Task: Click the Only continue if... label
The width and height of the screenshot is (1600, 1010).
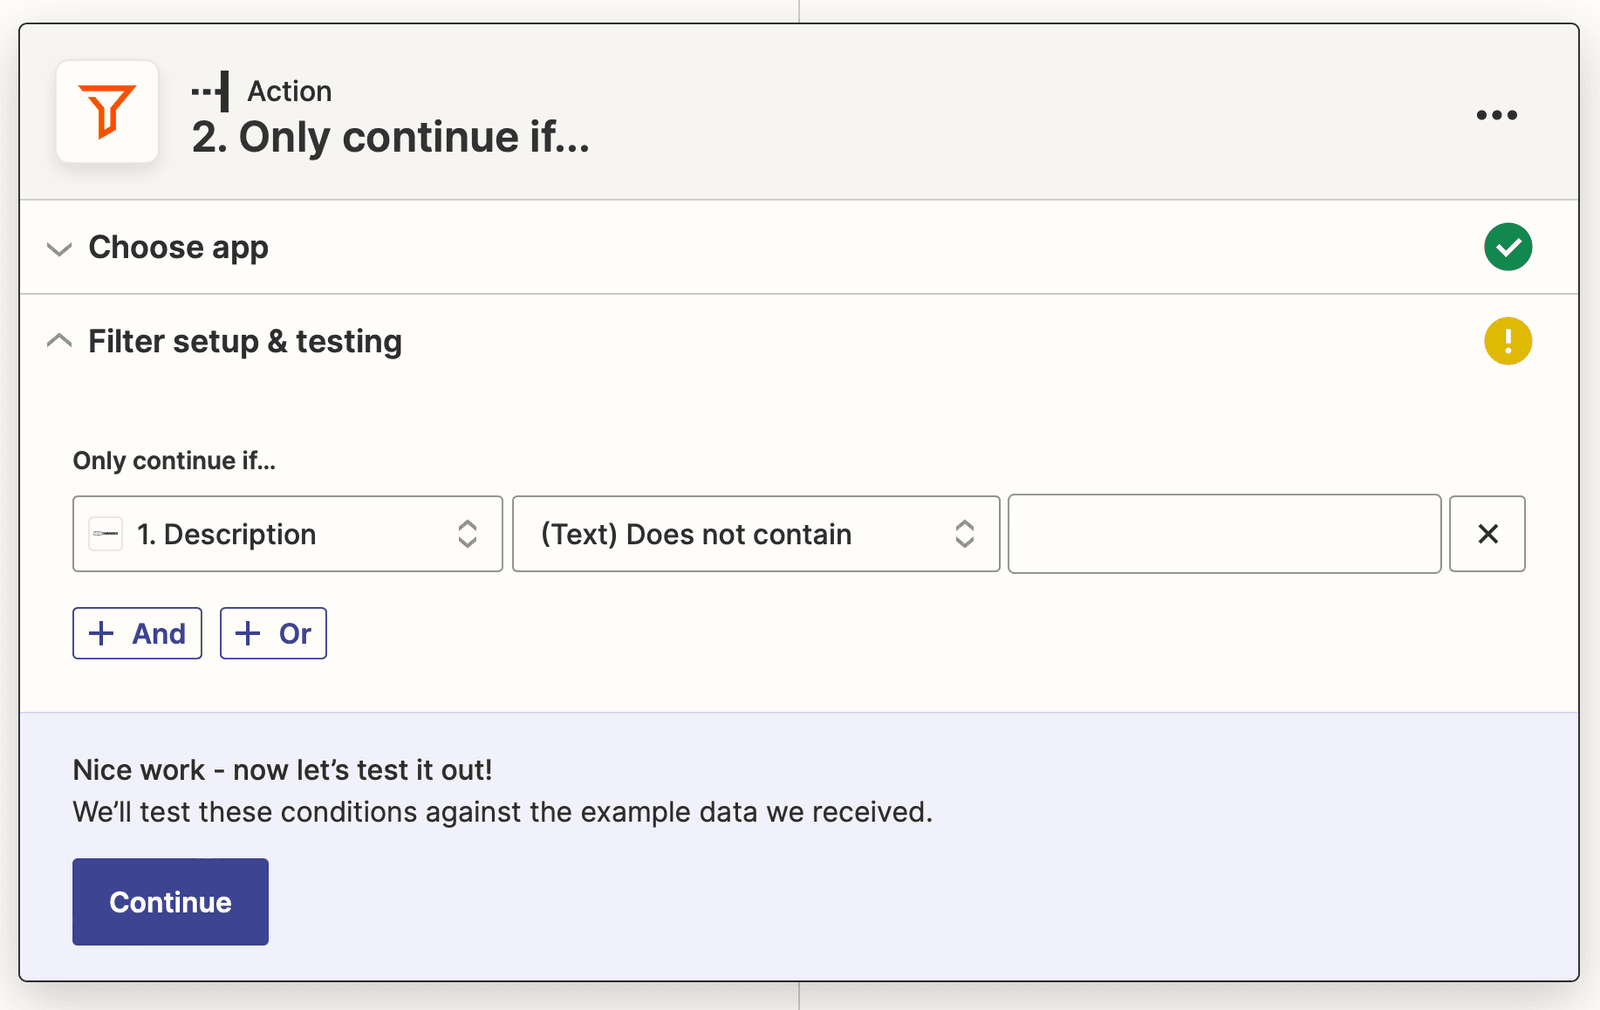Action: coord(174,461)
